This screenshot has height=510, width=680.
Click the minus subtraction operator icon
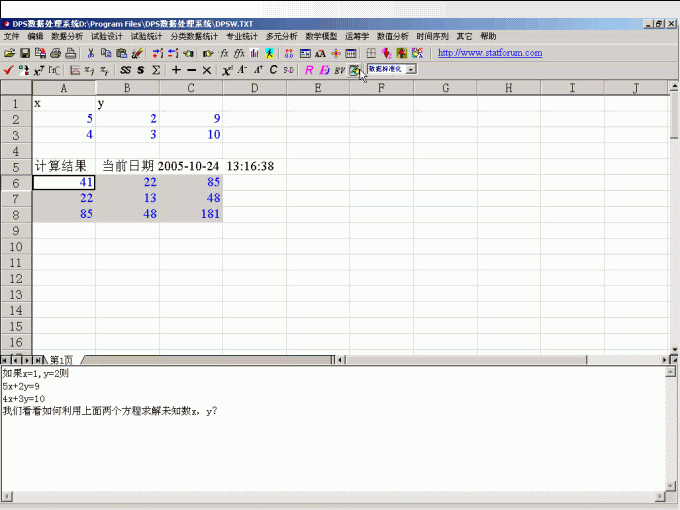pos(191,70)
